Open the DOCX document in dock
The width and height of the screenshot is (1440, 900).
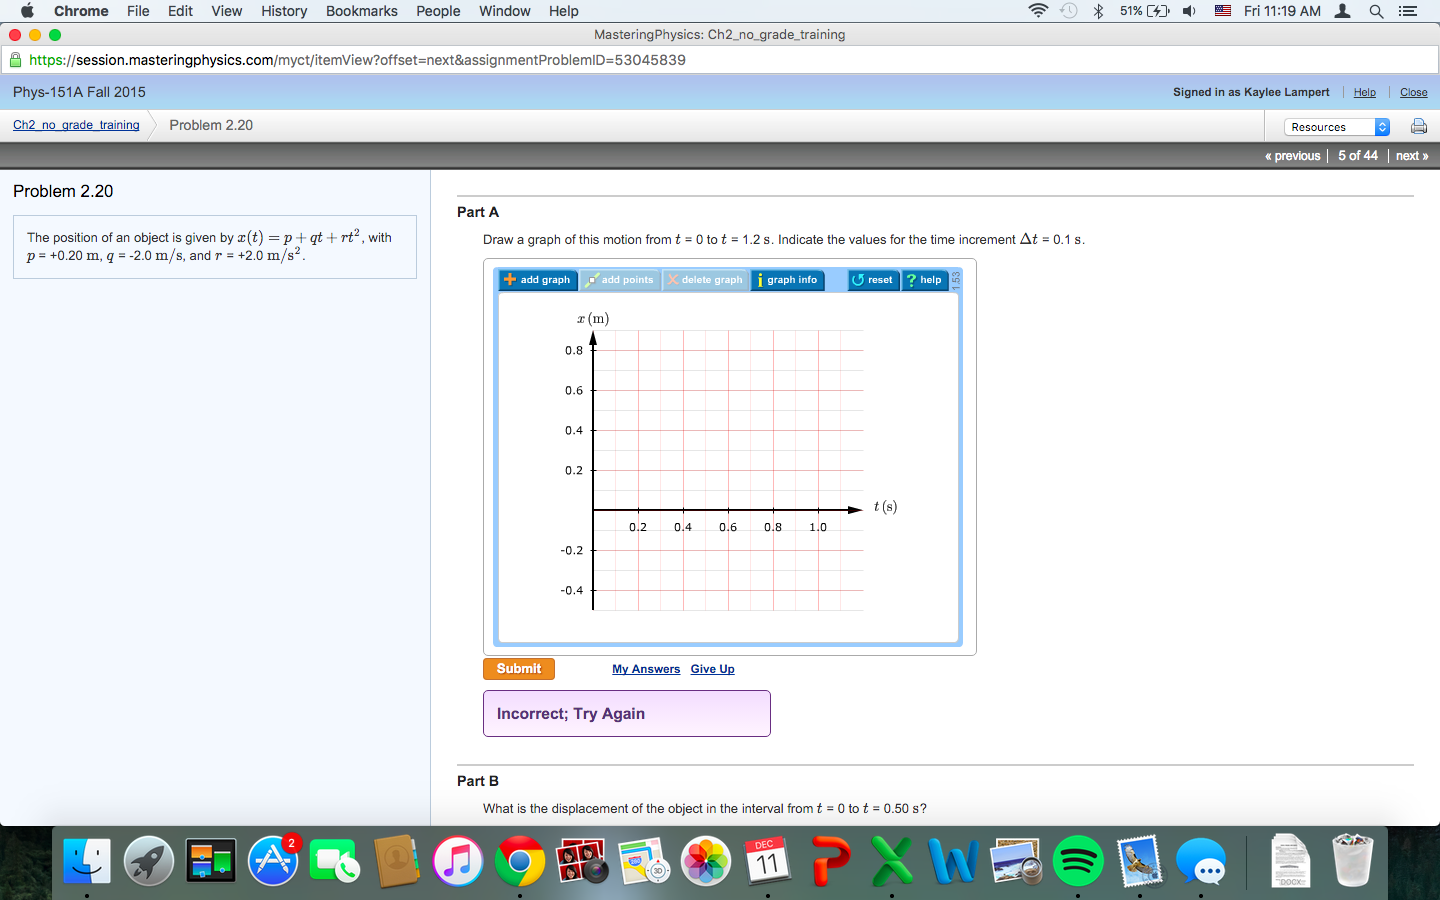click(x=1290, y=861)
